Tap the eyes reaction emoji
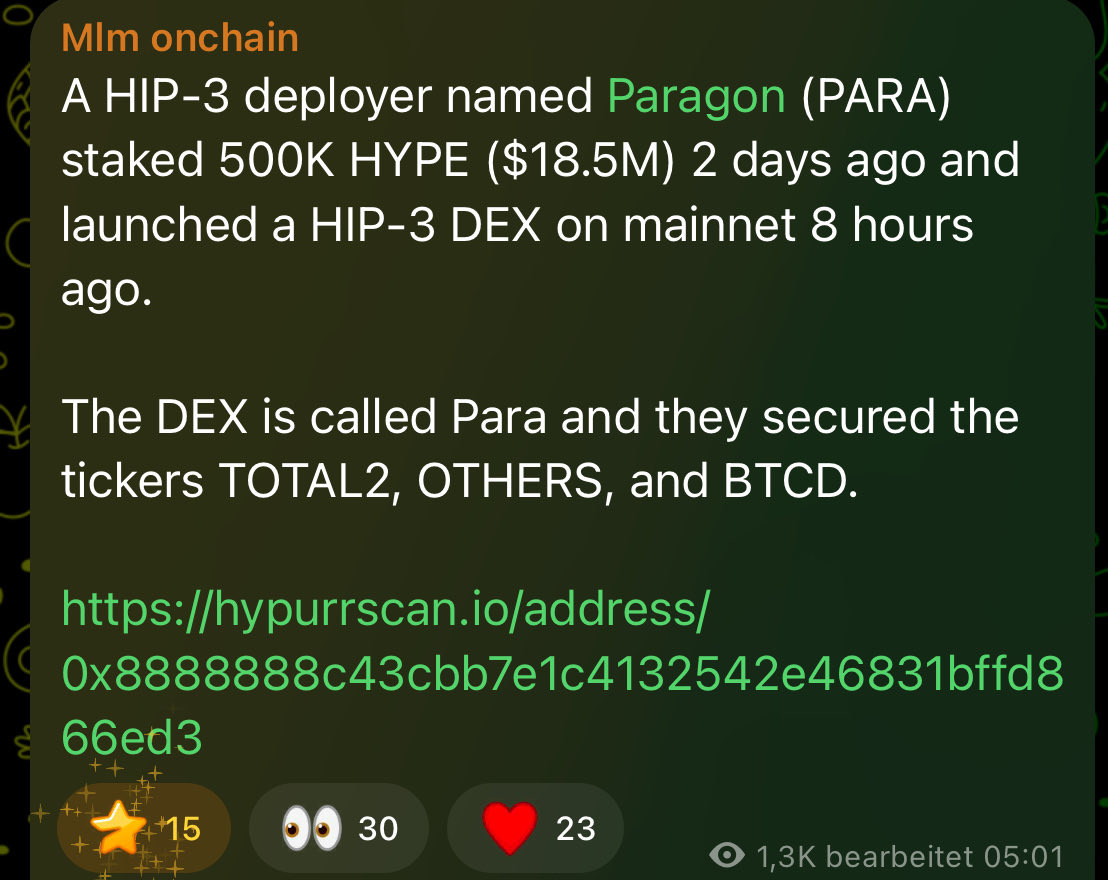The width and height of the screenshot is (1108, 880). [x=311, y=828]
